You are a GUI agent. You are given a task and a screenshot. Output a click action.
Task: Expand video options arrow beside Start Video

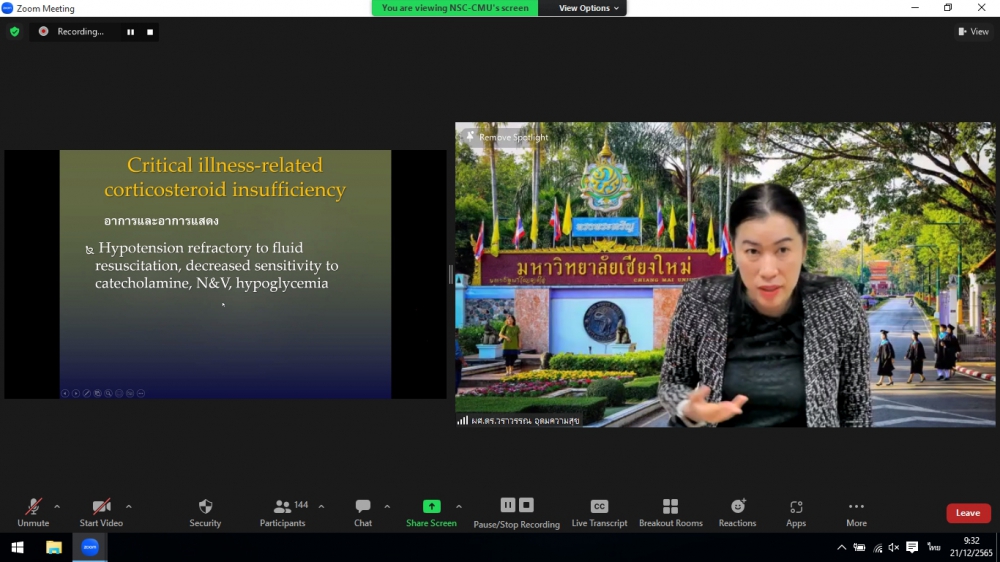[x=128, y=507]
